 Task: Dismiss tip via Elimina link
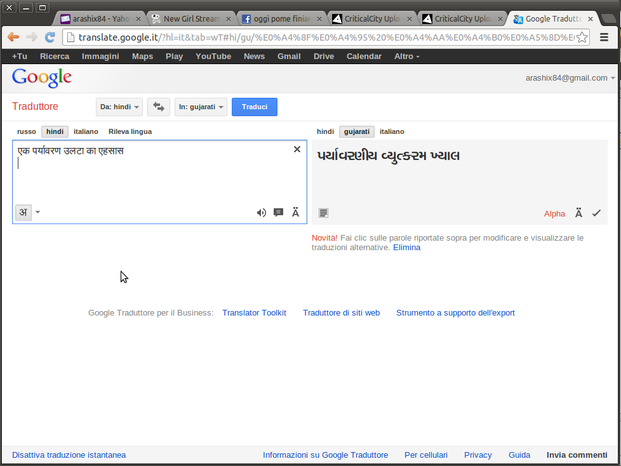[x=406, y=247]
